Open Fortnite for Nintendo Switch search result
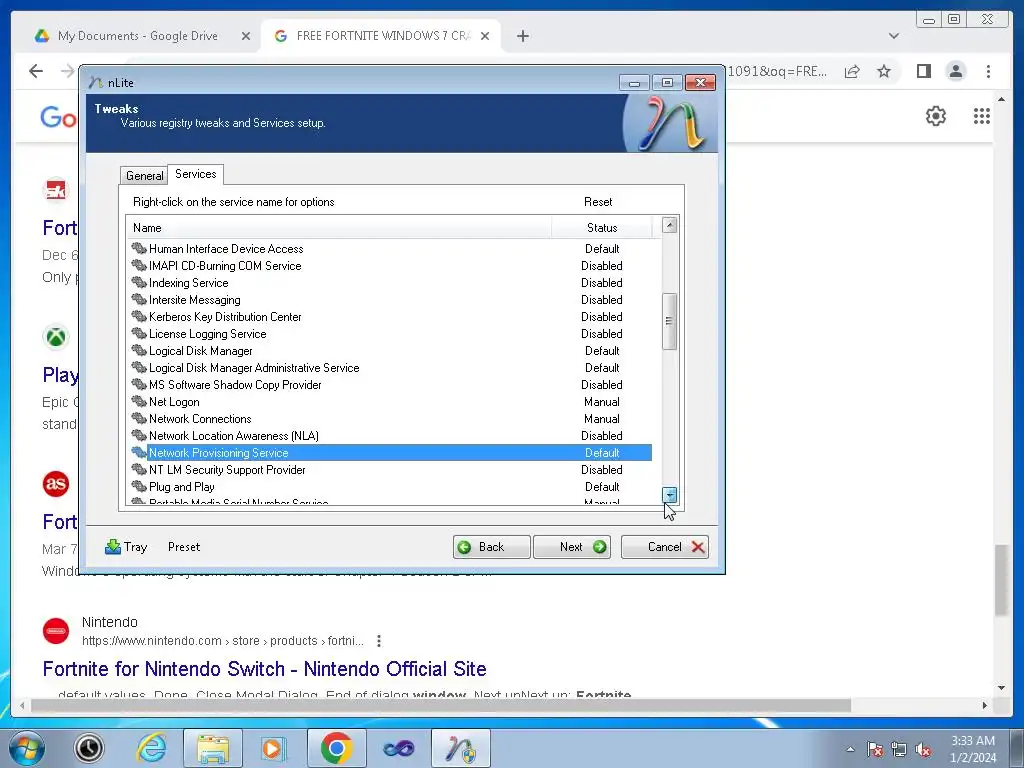1024x768 pixels. pos(264,669)
